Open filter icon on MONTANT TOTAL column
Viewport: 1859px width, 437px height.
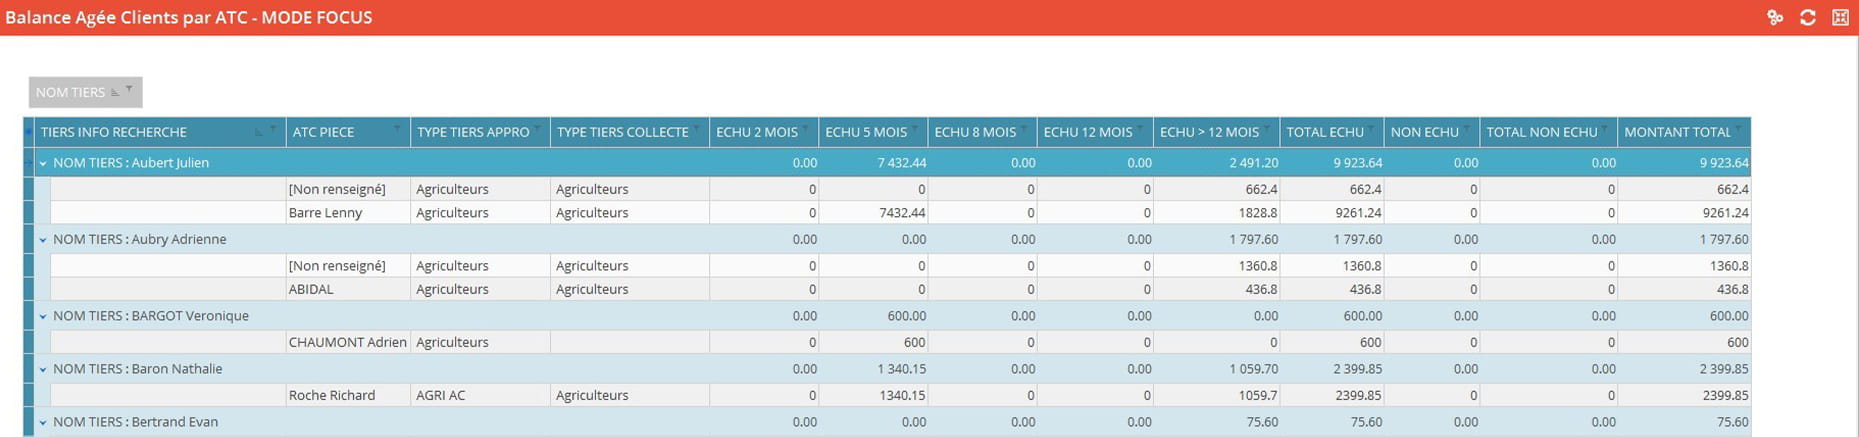click(x=1738, y=129)
